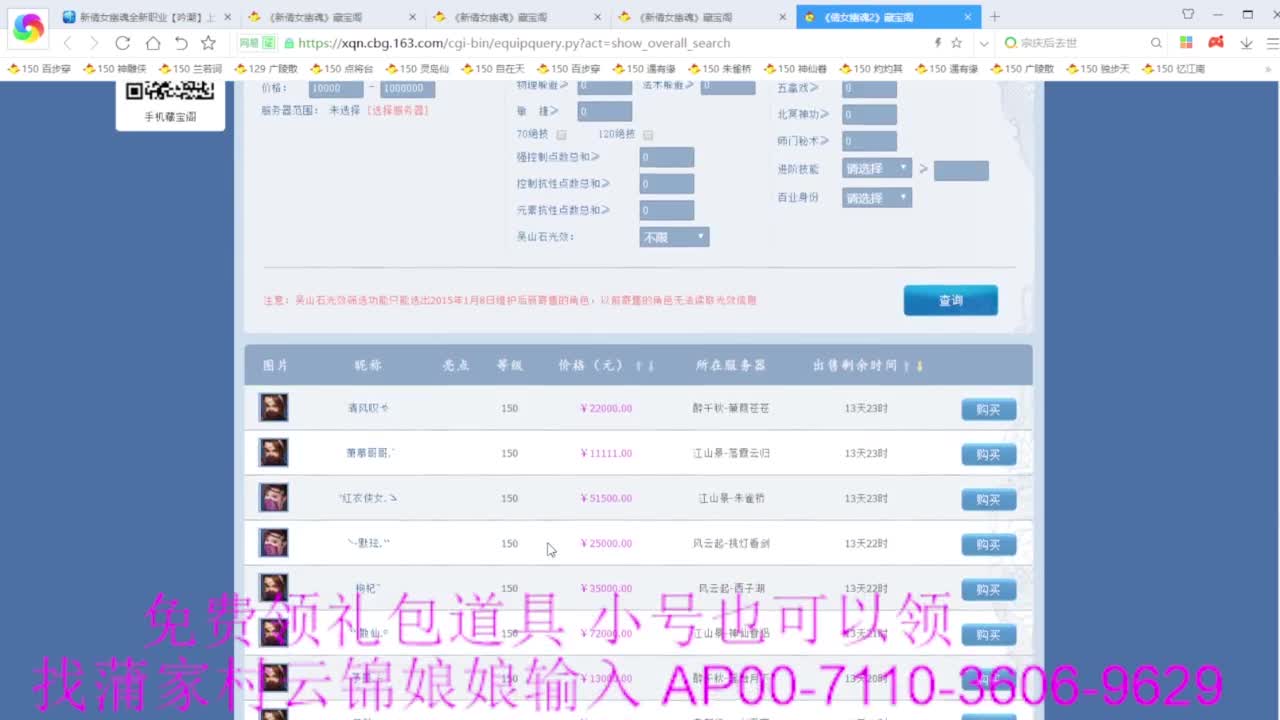Click the maximum price field 1000000

[408, 88]
